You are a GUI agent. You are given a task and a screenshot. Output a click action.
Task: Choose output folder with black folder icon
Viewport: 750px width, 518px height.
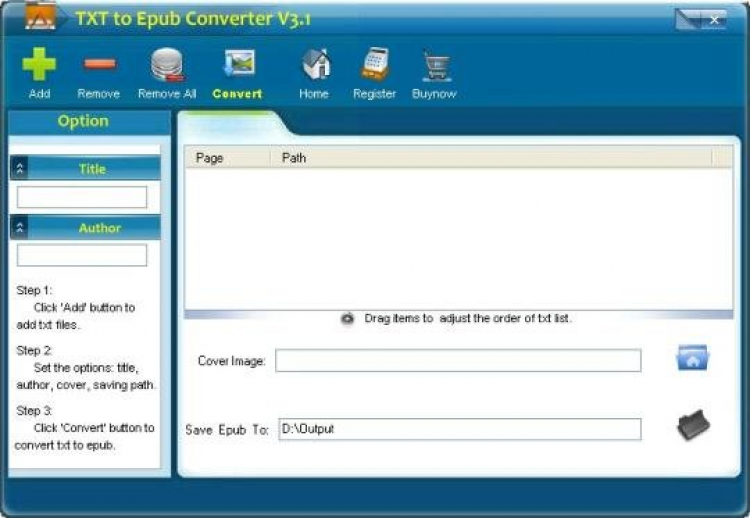(694, 425)
